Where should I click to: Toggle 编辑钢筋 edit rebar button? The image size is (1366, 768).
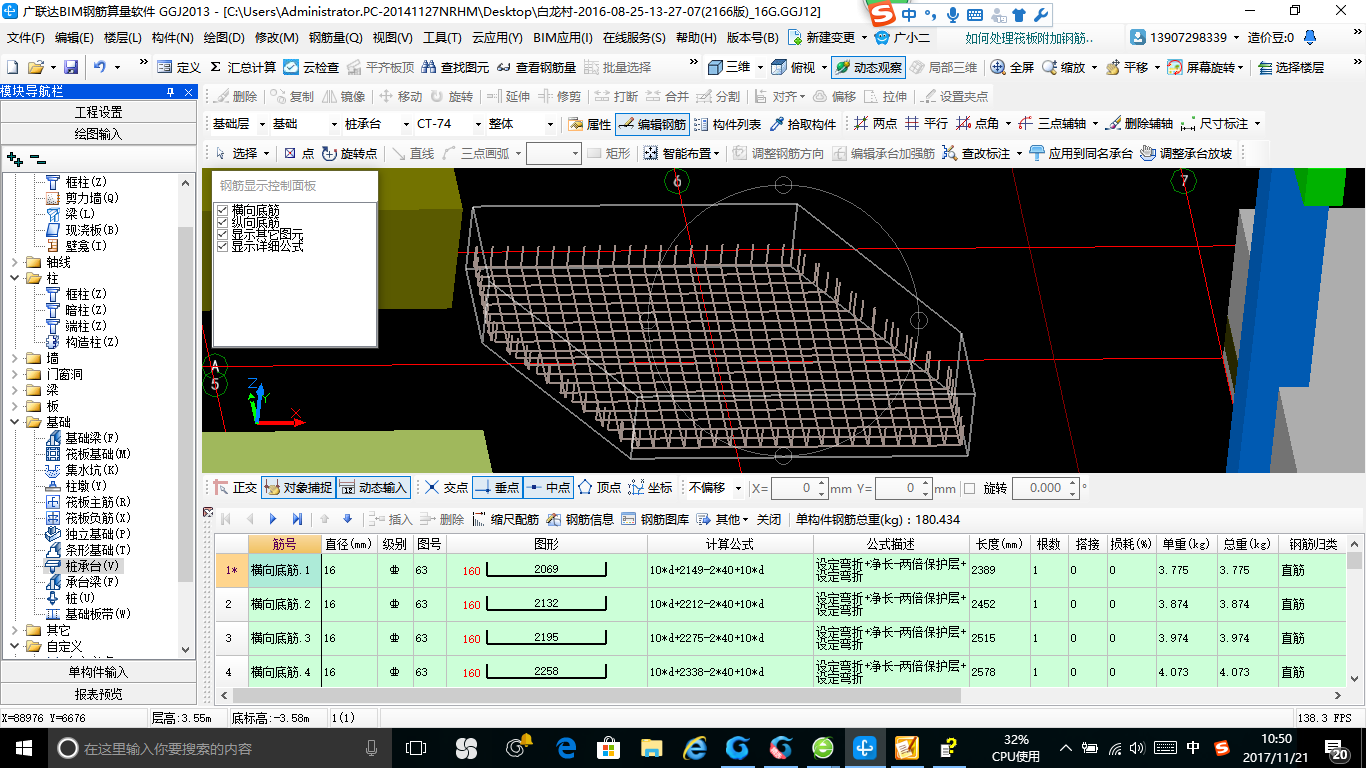[x=652, y=124]
